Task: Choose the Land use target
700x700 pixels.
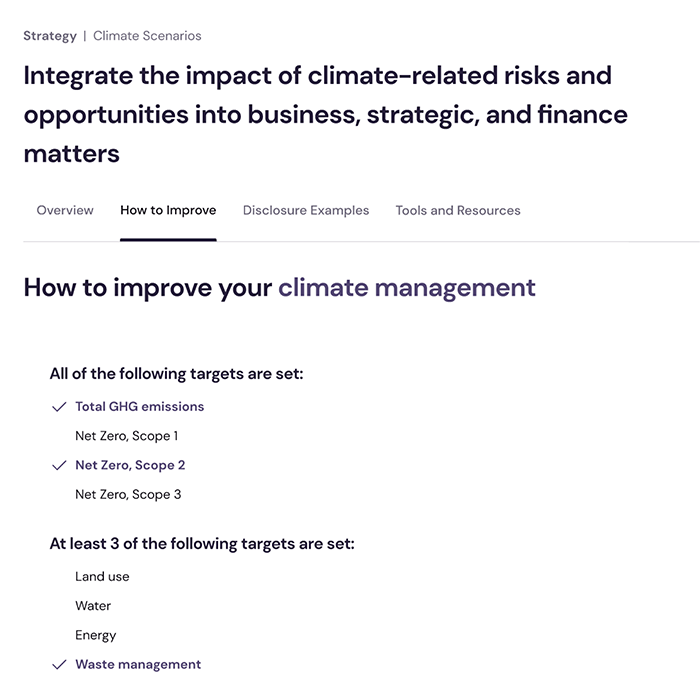Action: click(x=102, y=577)
